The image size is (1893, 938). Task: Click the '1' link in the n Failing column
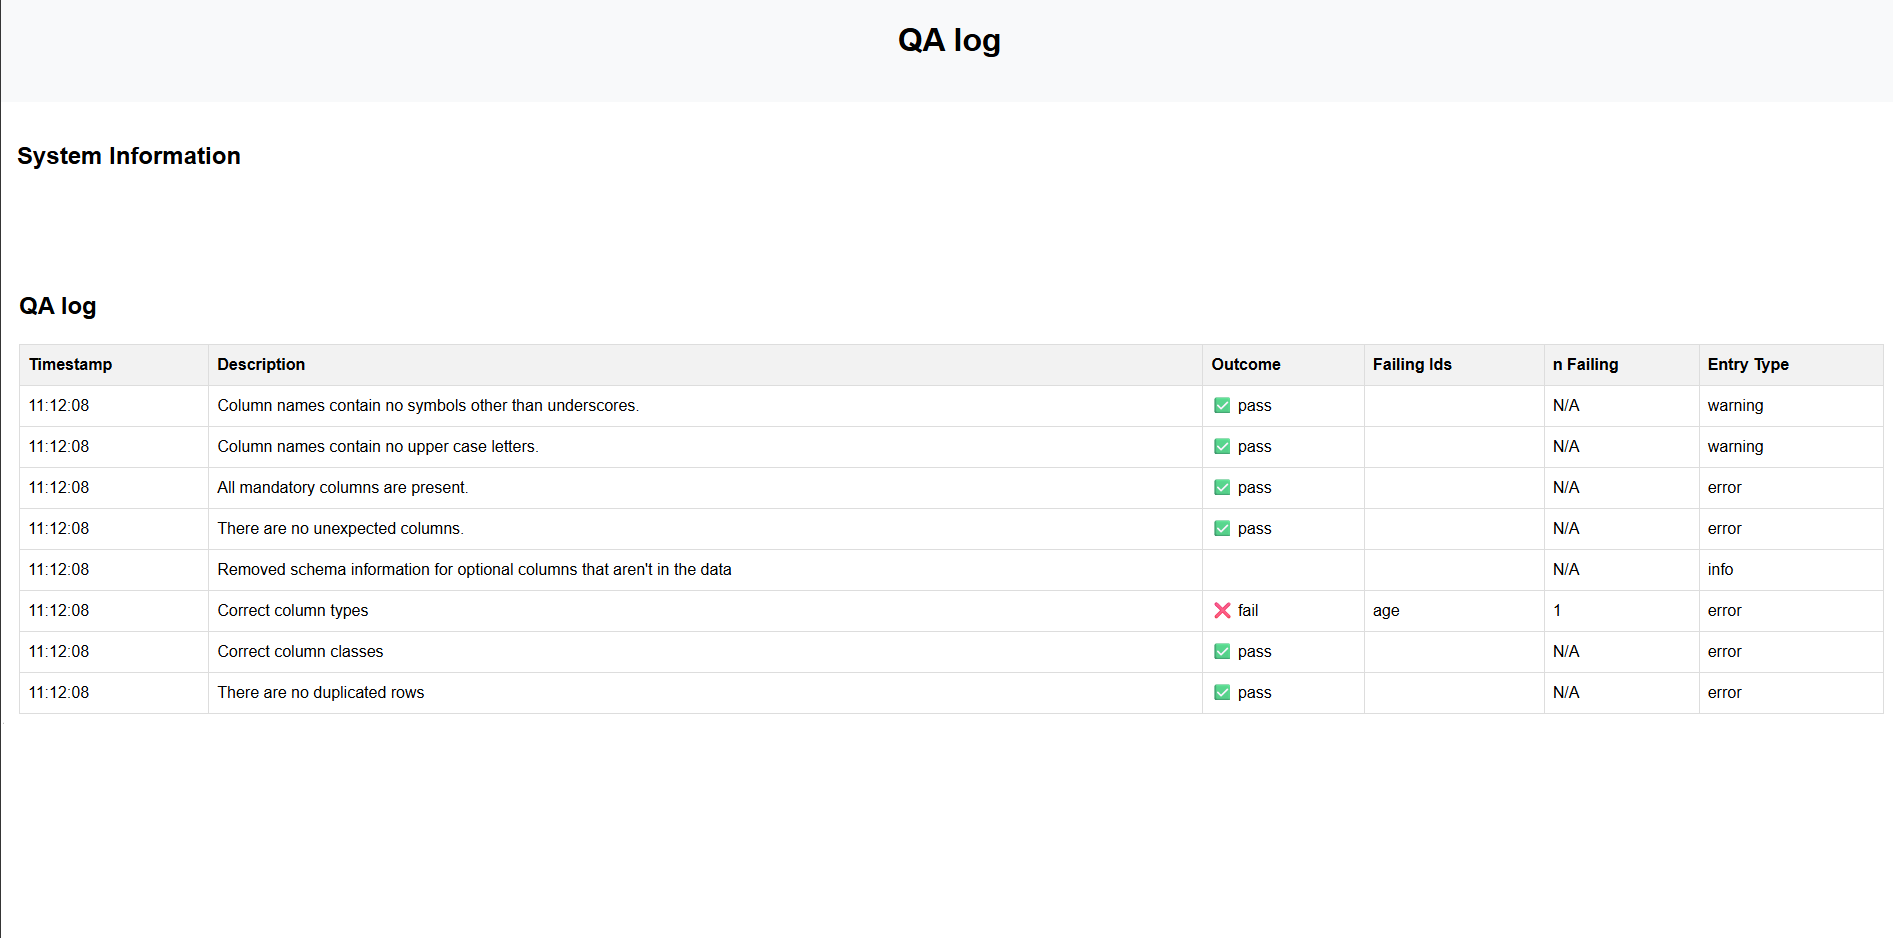point(1557,610)
